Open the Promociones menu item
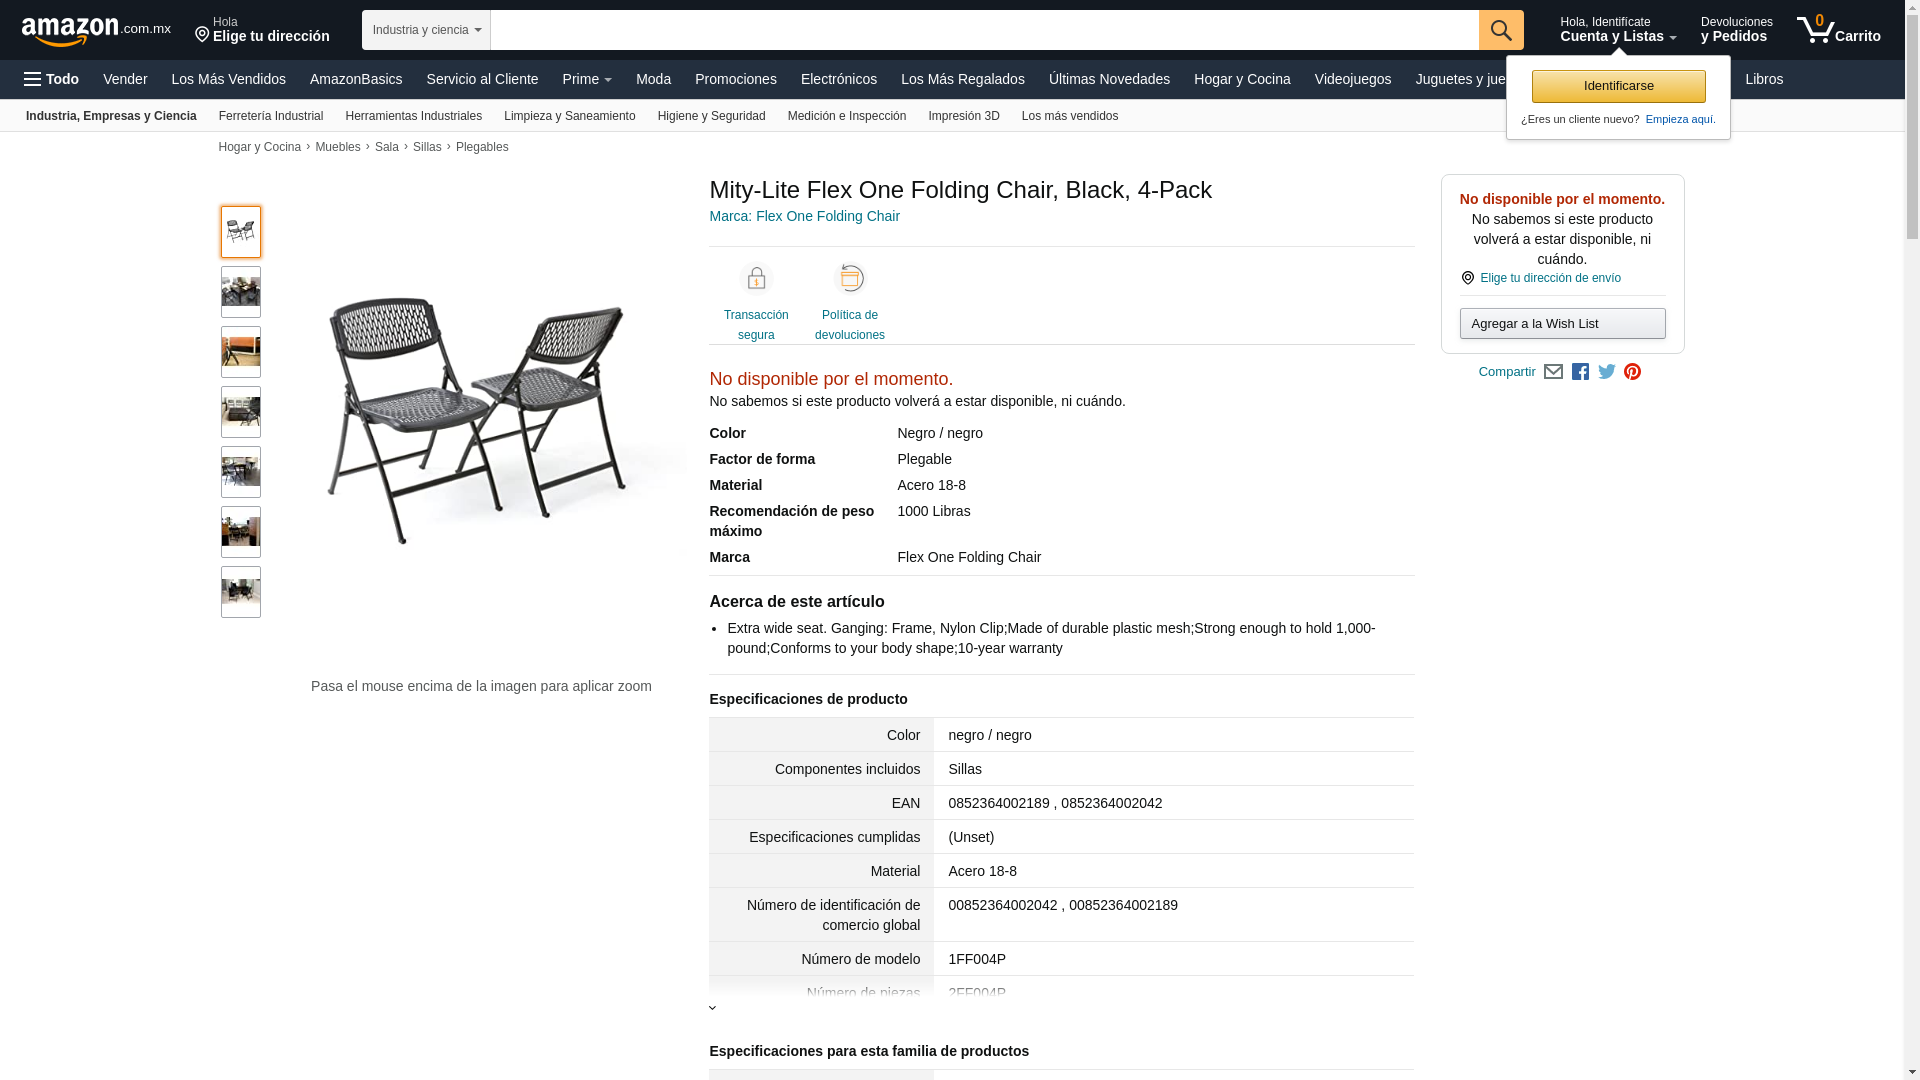 coord(735,79)
